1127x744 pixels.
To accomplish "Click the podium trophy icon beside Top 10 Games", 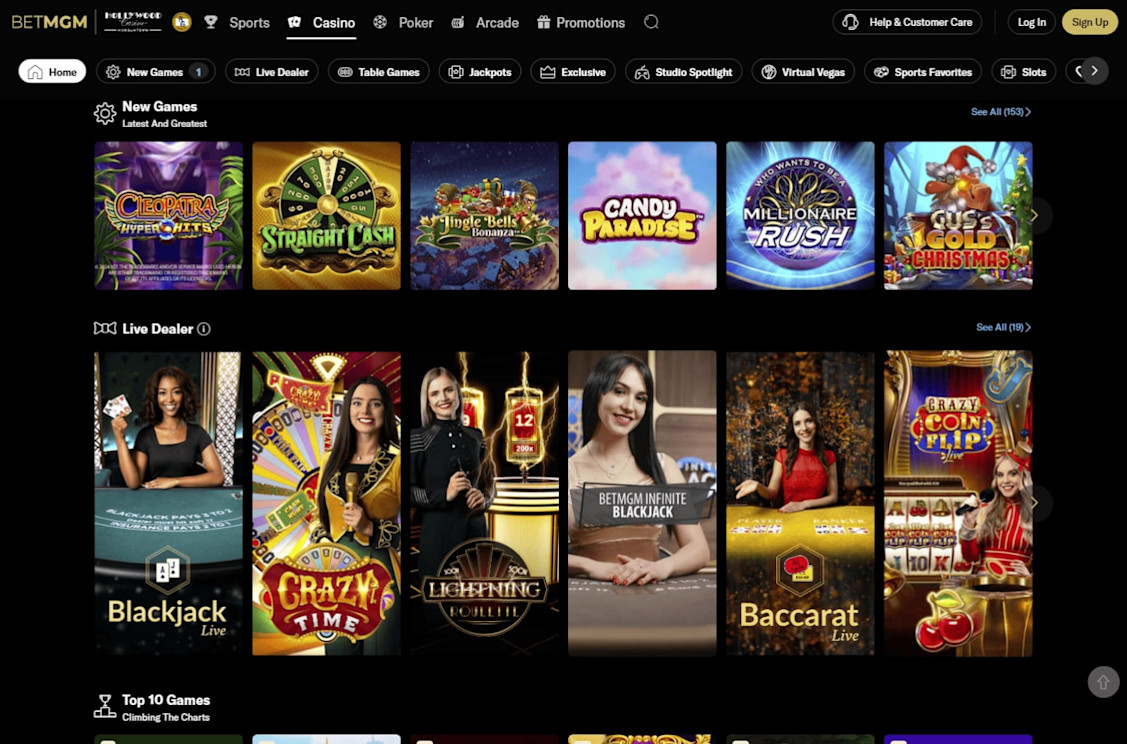I will point(105,706).
